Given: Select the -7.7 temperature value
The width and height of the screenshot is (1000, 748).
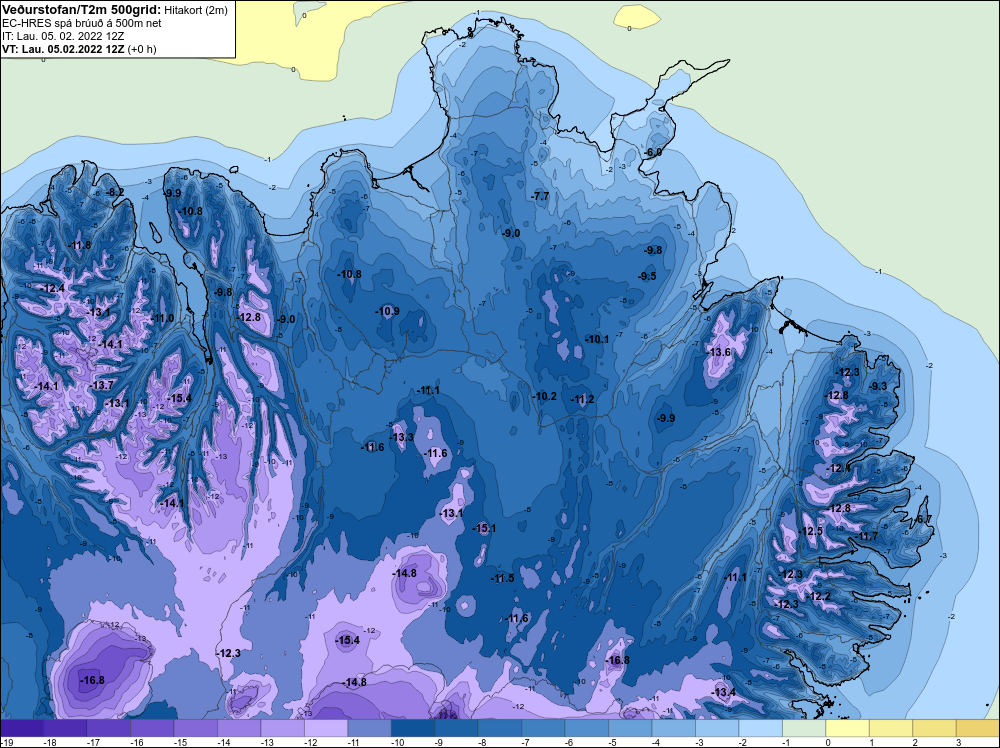Looking at the screenshot, I should (x=540, y=196).
